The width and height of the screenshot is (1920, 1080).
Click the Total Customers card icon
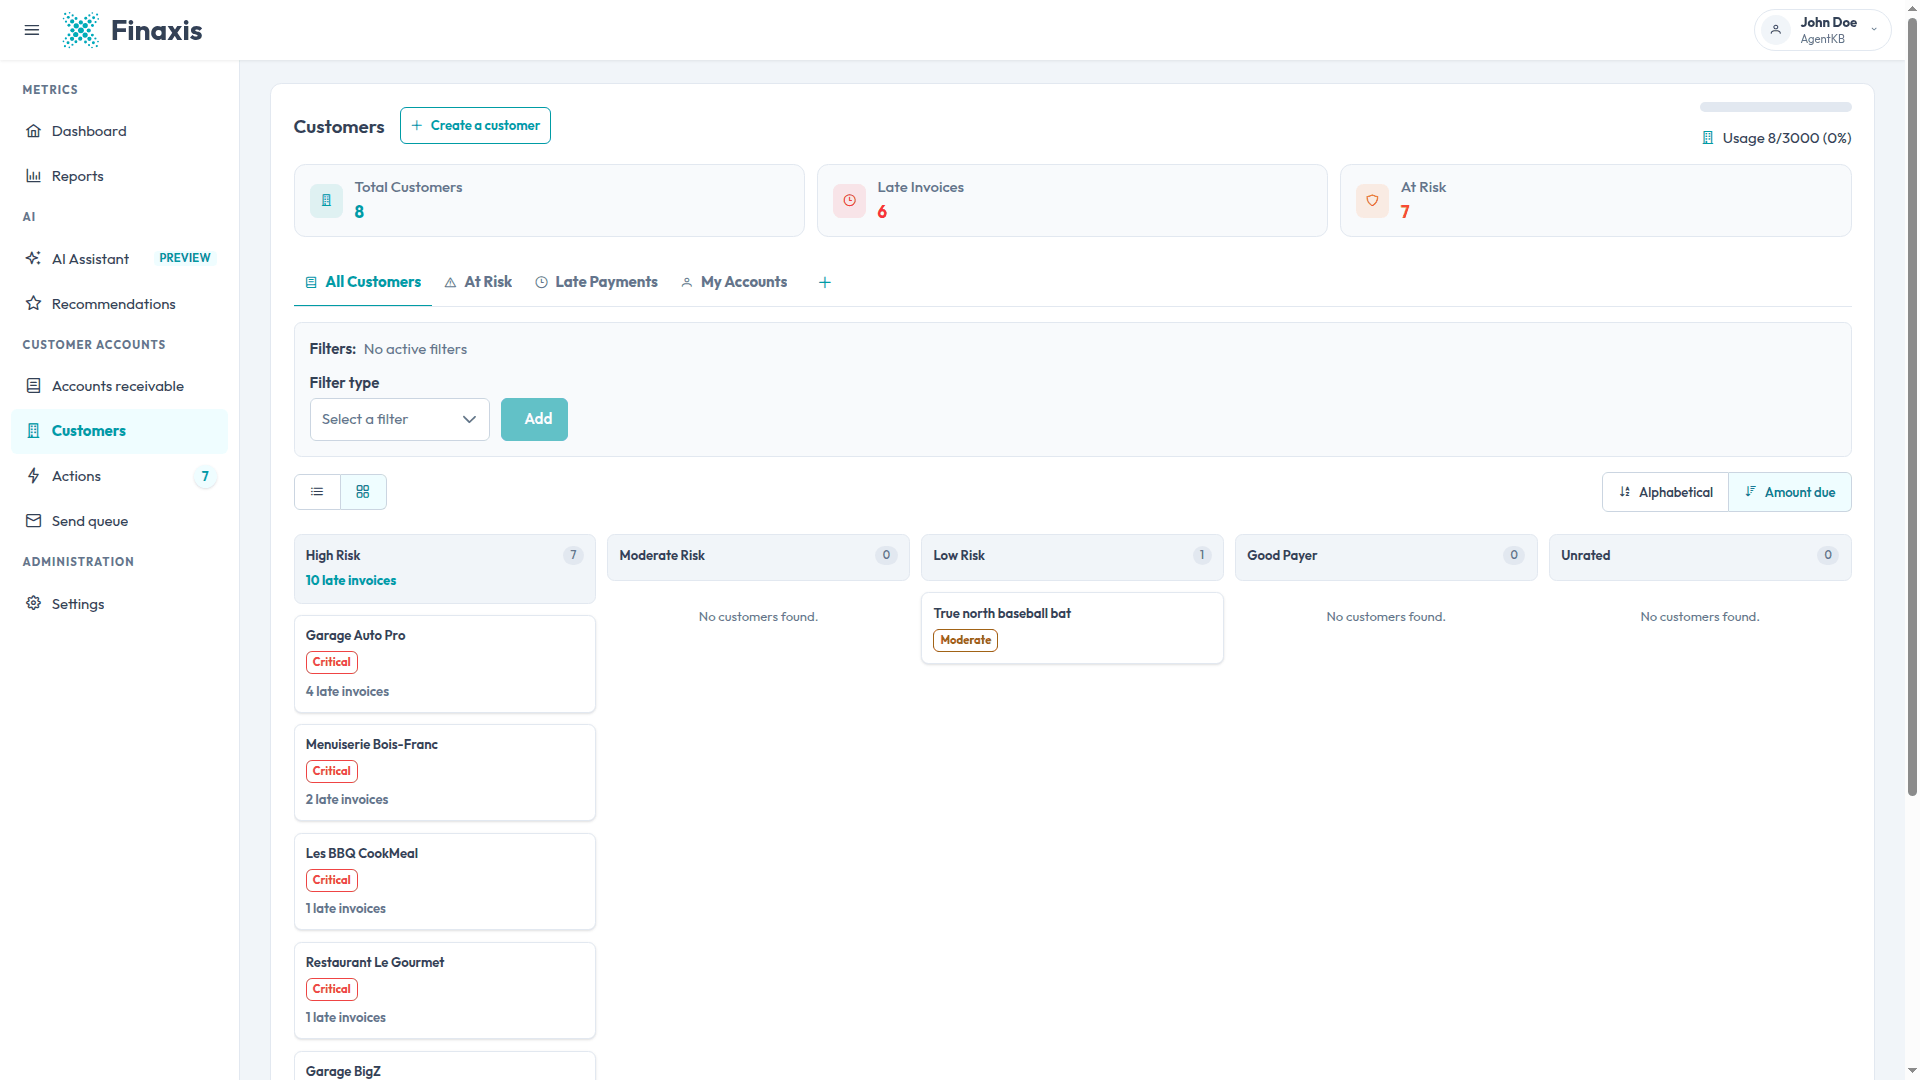pos(326,200)
